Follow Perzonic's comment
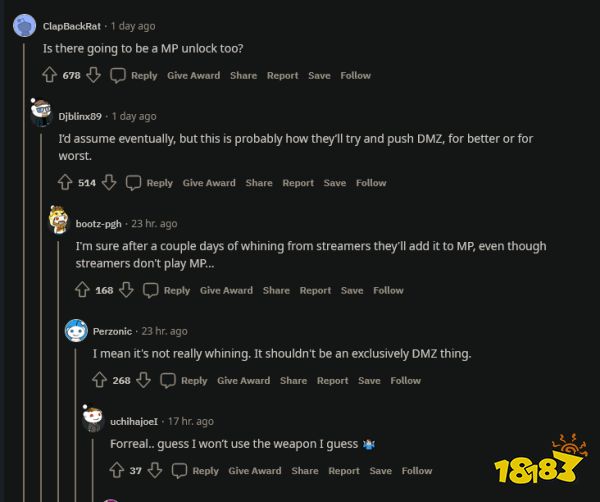Viewport: 600px width, 502px height. coord(405,380)
